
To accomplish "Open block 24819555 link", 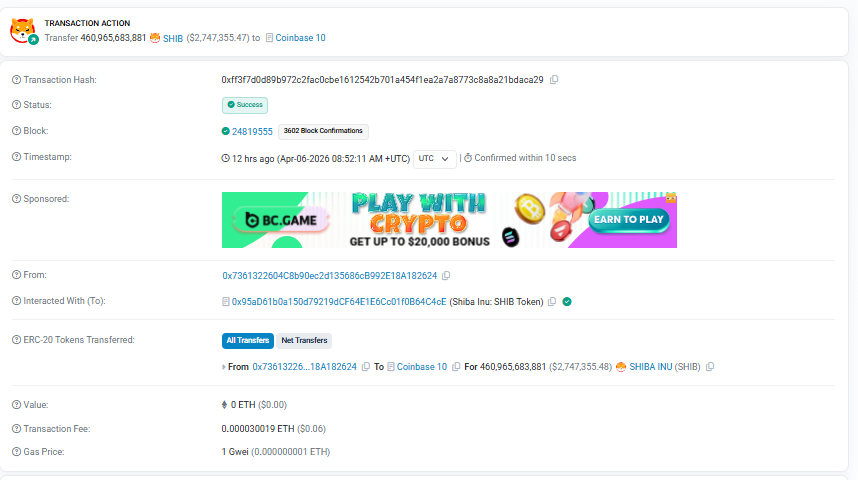I will (252, 132).
